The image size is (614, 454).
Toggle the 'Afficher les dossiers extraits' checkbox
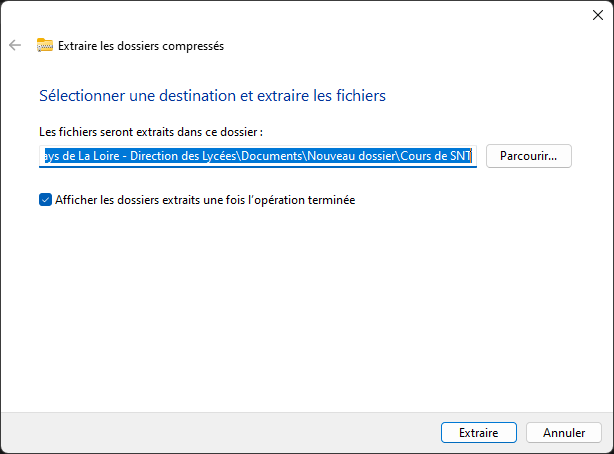point(45,200)
